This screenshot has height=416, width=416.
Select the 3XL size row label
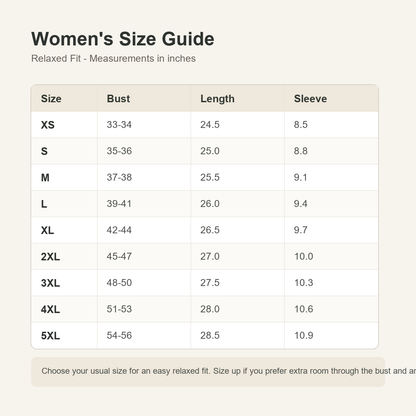point(50,283)
